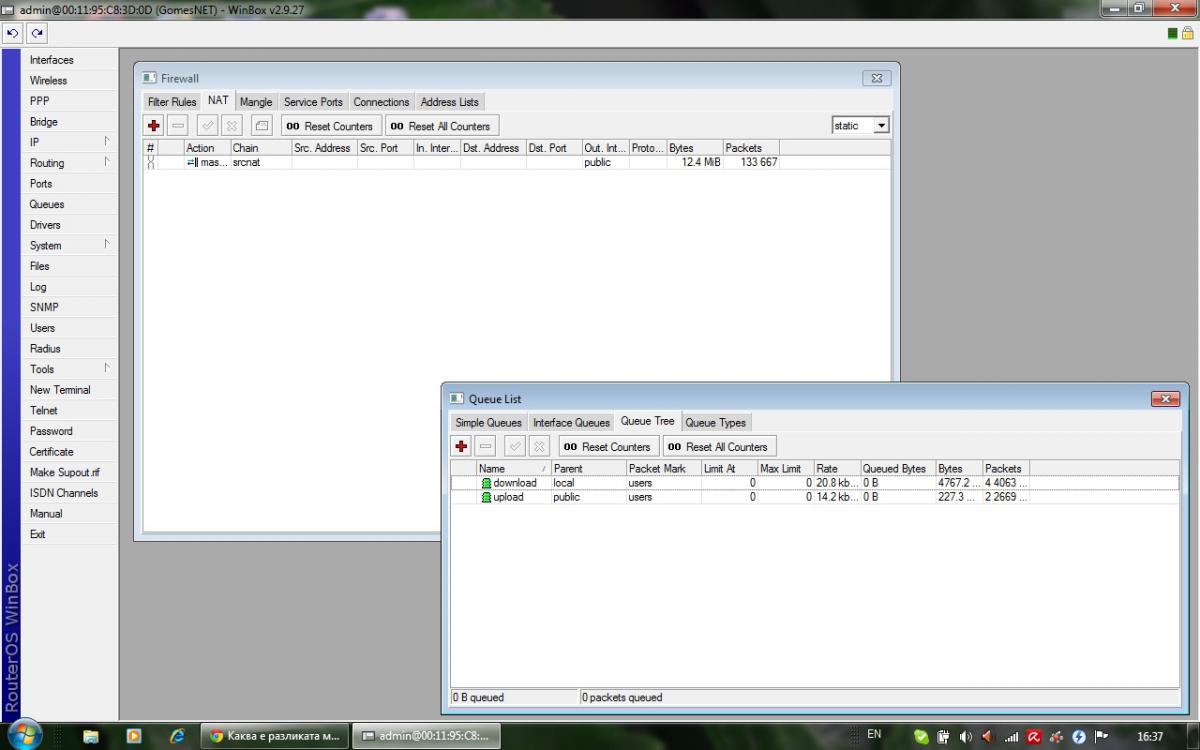Click the masquerade action icon in NAT row
This screenshot has height=750, width=1200.
point(192,162)
